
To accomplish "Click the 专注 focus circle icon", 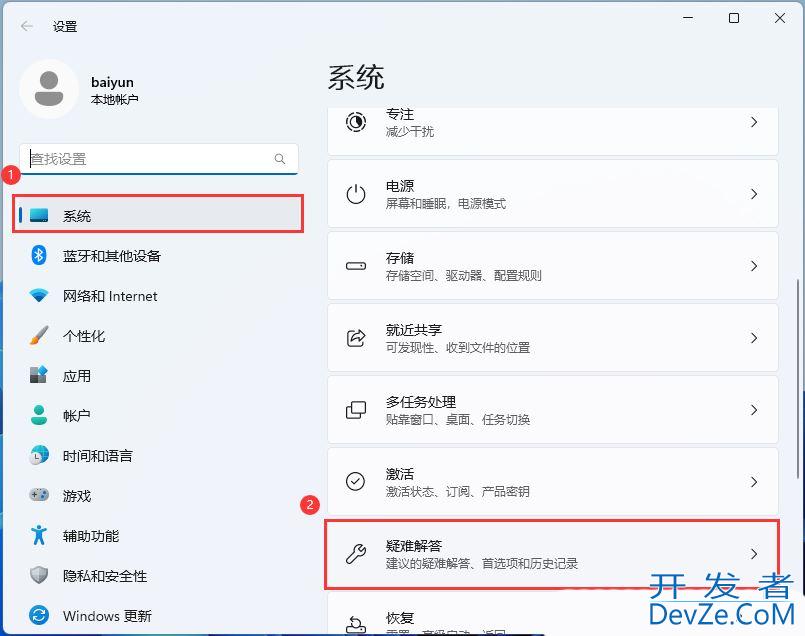I will [x=356, y=122].
